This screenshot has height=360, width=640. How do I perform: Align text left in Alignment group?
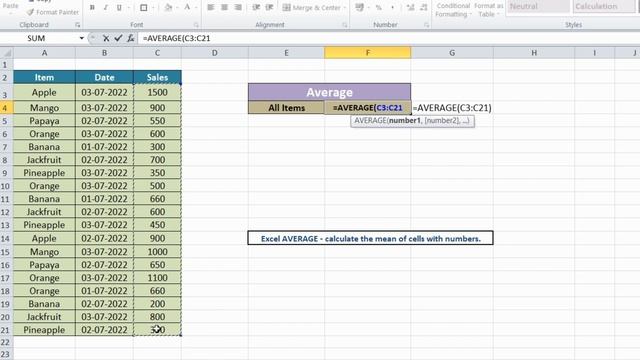[211, 7]
